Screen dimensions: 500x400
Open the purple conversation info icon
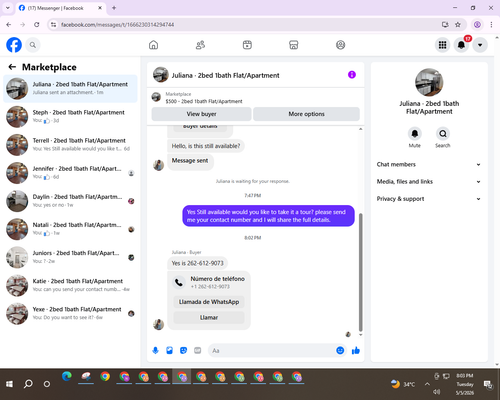click(352, 75)
